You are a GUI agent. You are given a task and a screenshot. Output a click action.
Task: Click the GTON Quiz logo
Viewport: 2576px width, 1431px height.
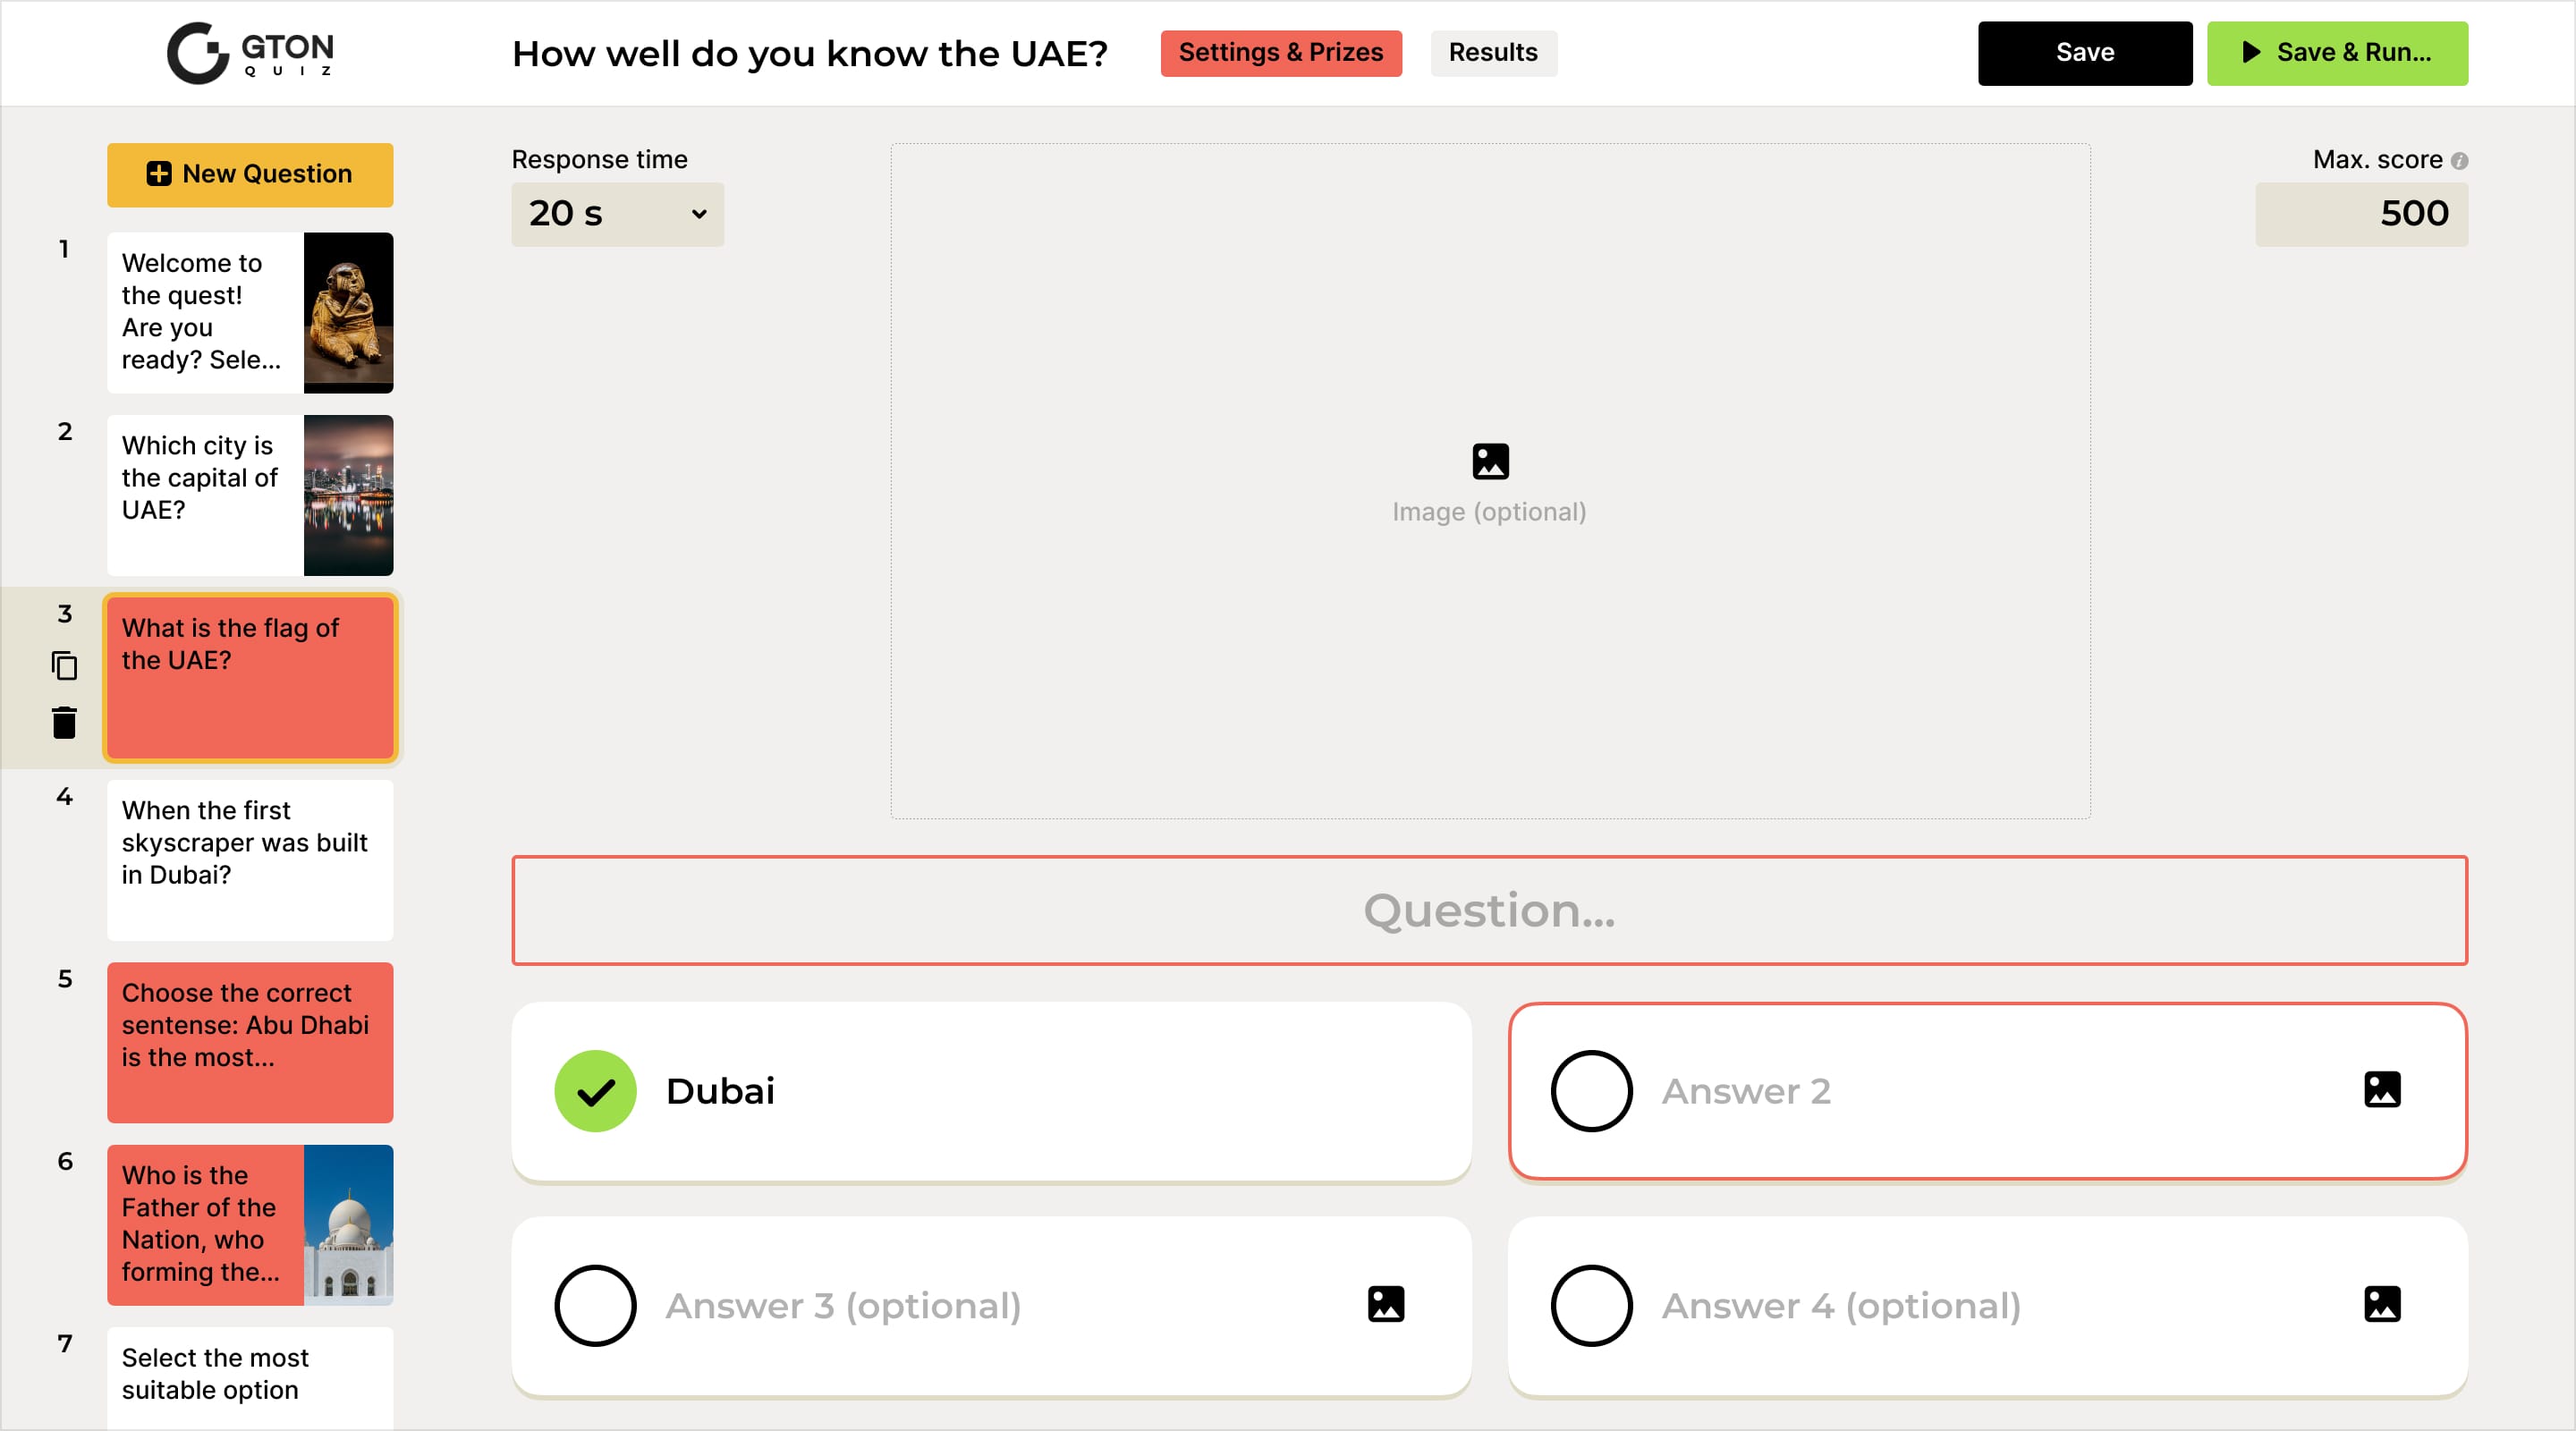(x=250, y=53)
